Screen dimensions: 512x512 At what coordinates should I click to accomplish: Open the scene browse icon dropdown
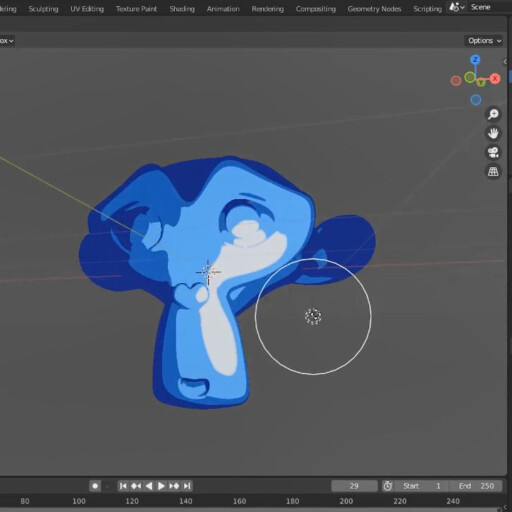[457, 7]
